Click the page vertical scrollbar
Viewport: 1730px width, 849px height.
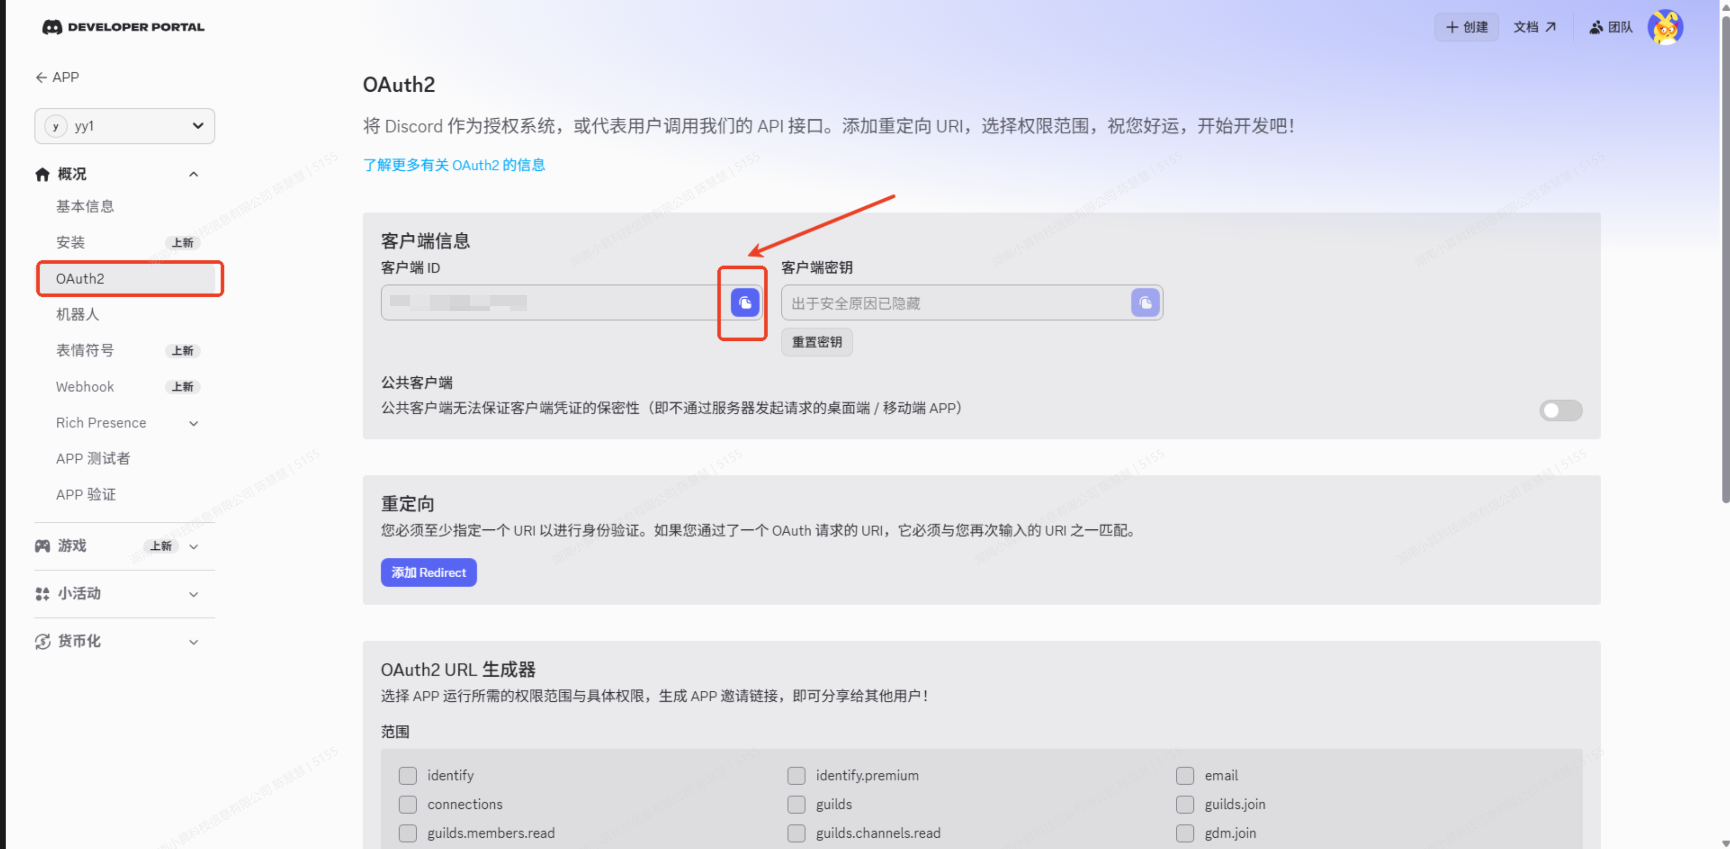point(1725,260)
